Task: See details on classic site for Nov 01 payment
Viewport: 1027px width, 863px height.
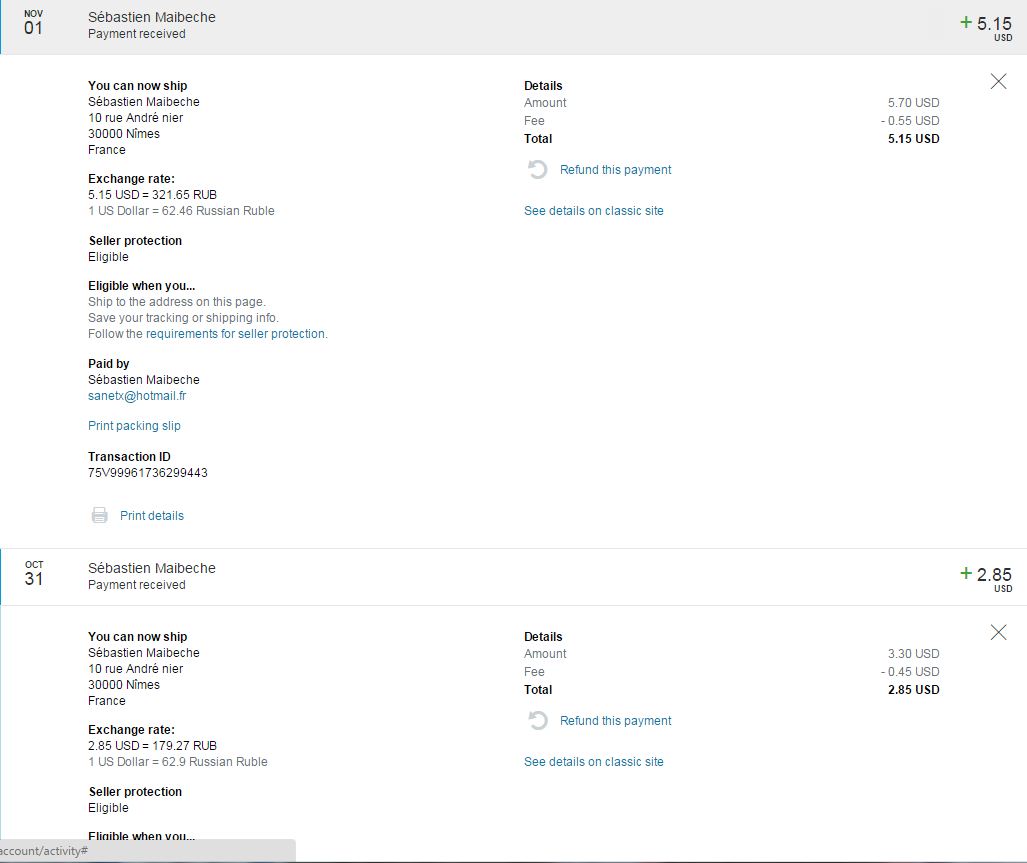Action: point(593,211)
